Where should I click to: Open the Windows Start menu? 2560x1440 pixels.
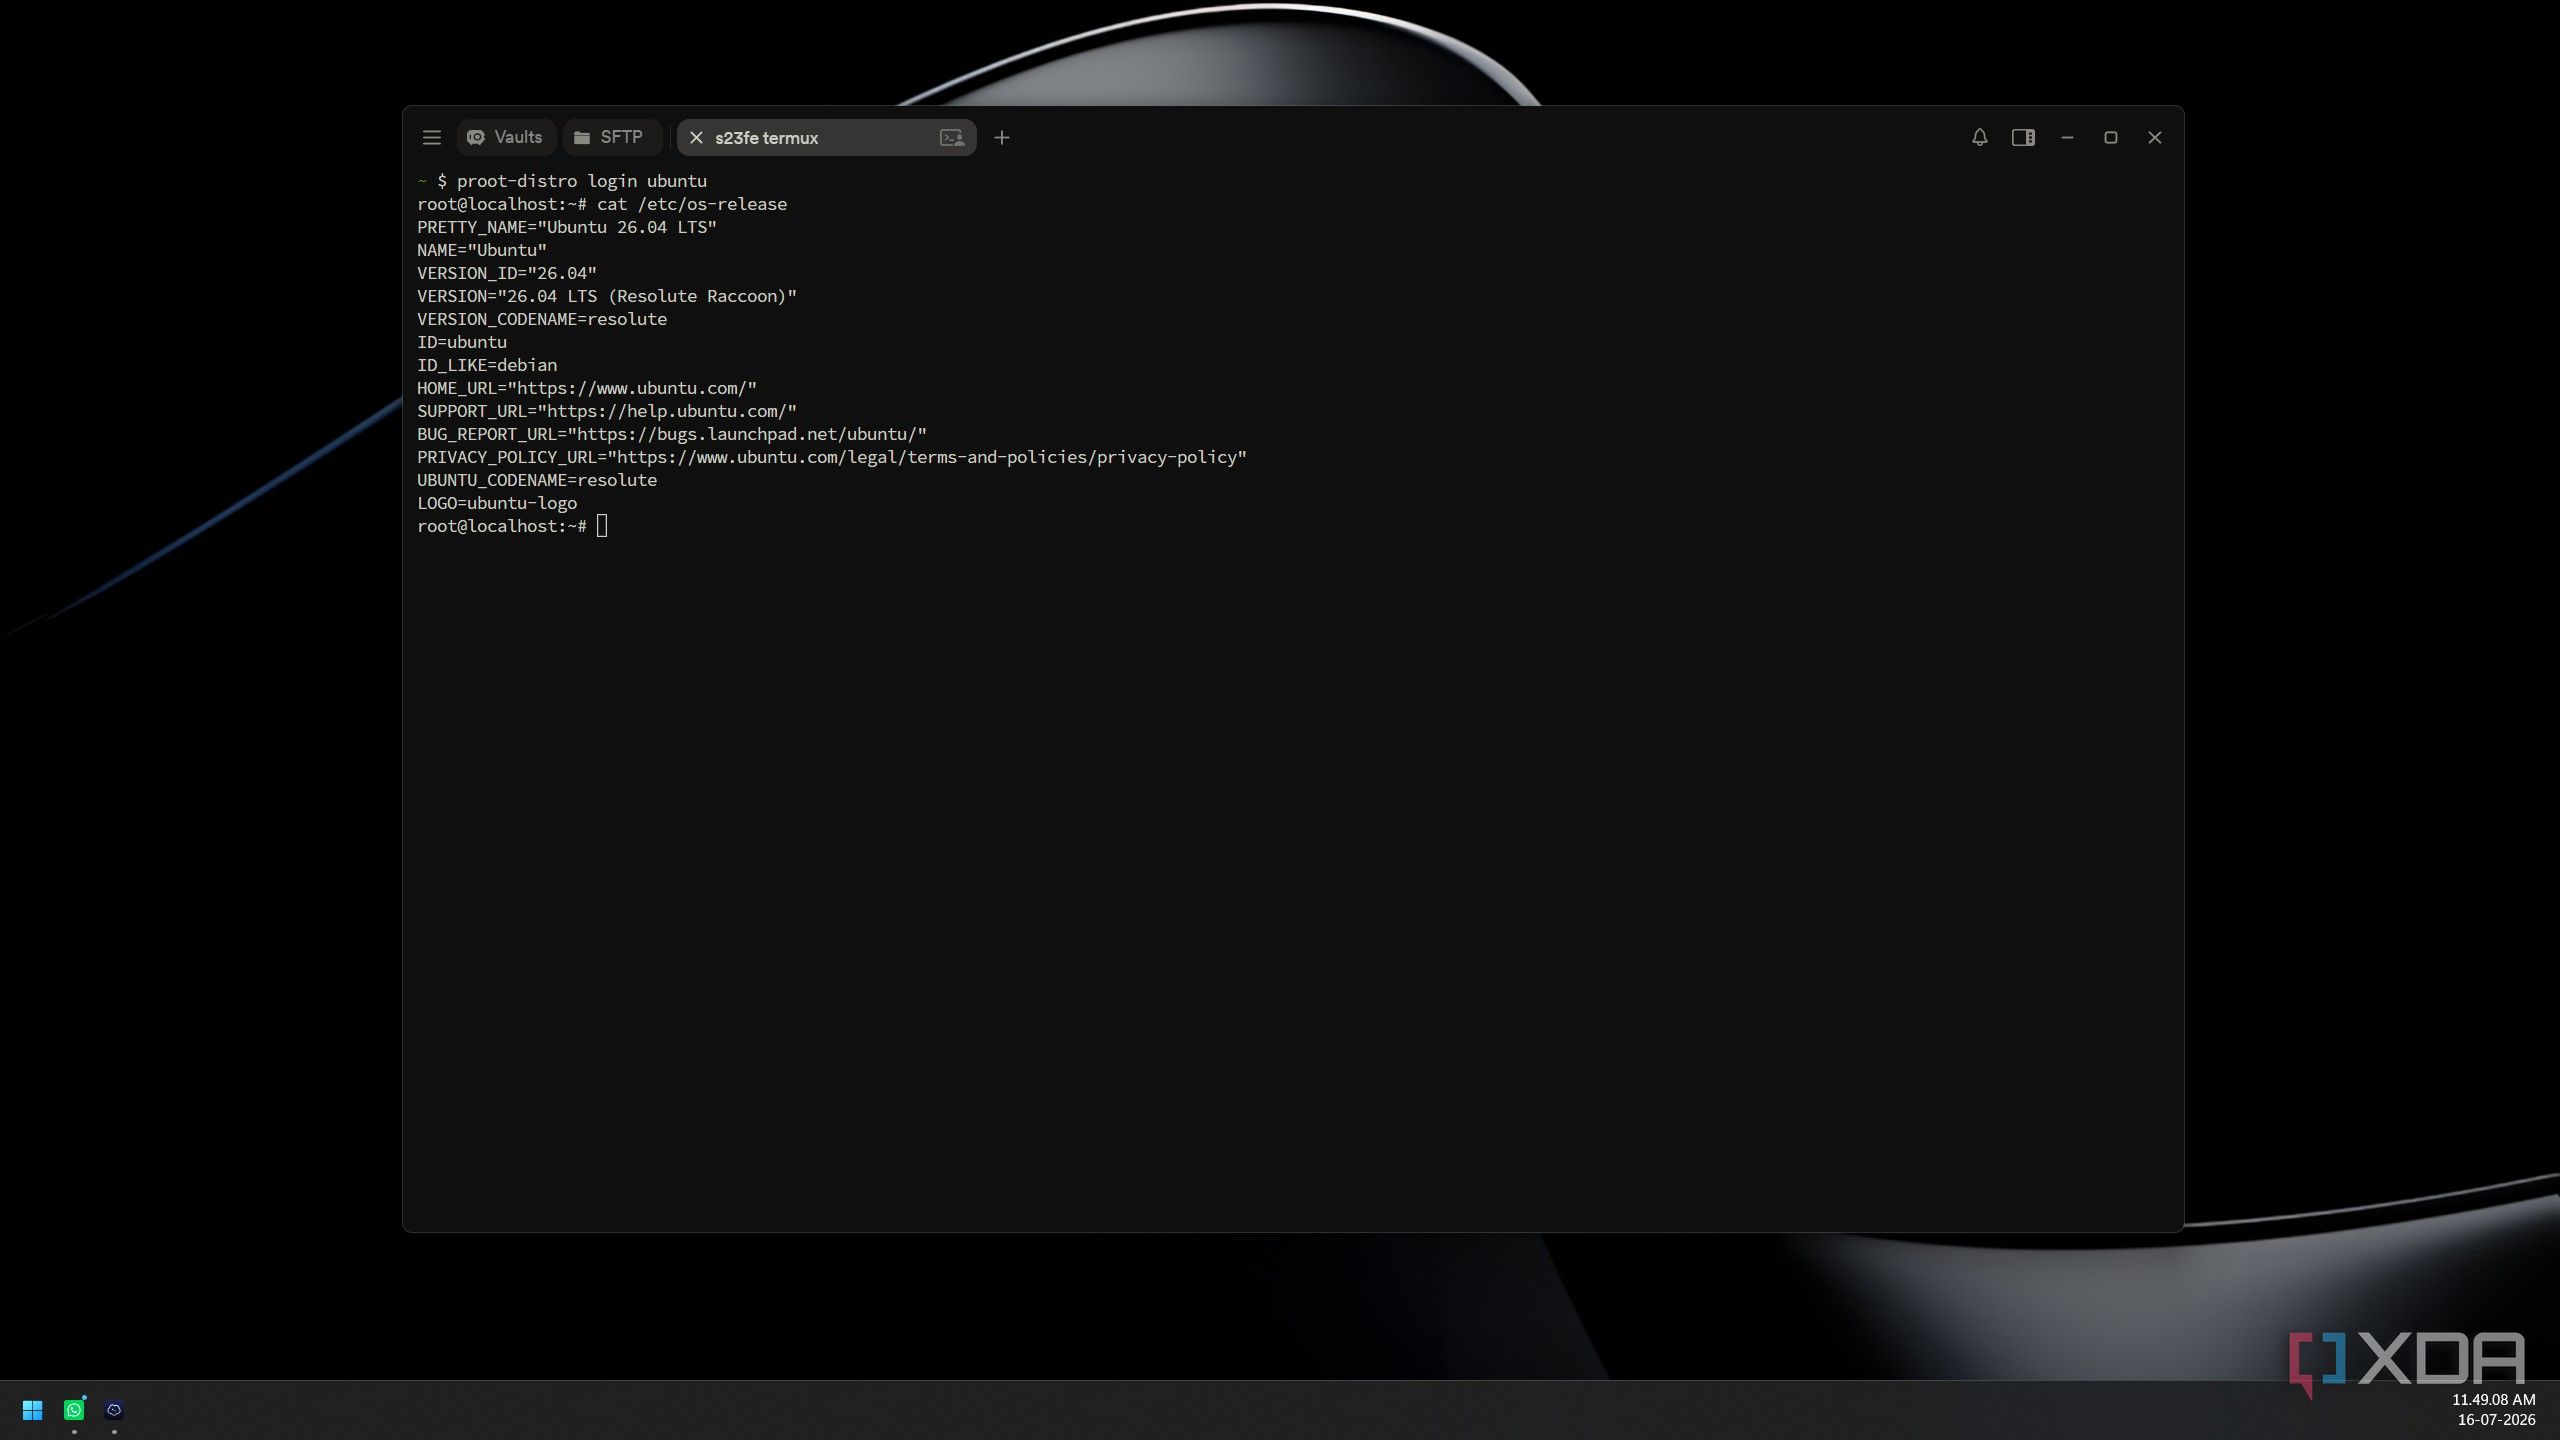(x=32, y=1410)
